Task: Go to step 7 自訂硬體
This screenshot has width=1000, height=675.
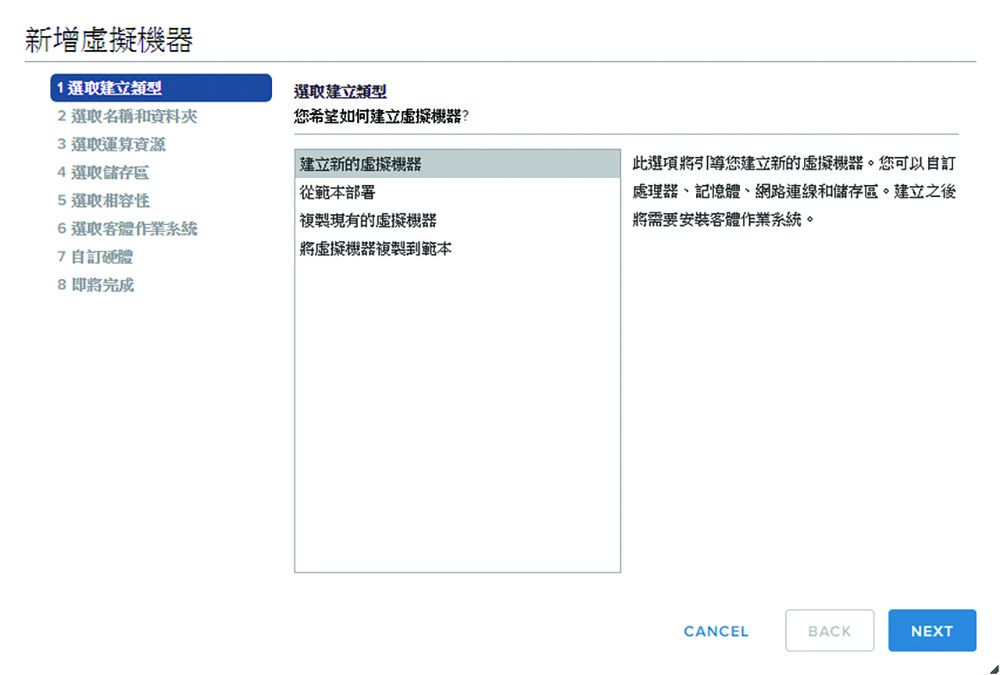Action: tap(95, 256)
